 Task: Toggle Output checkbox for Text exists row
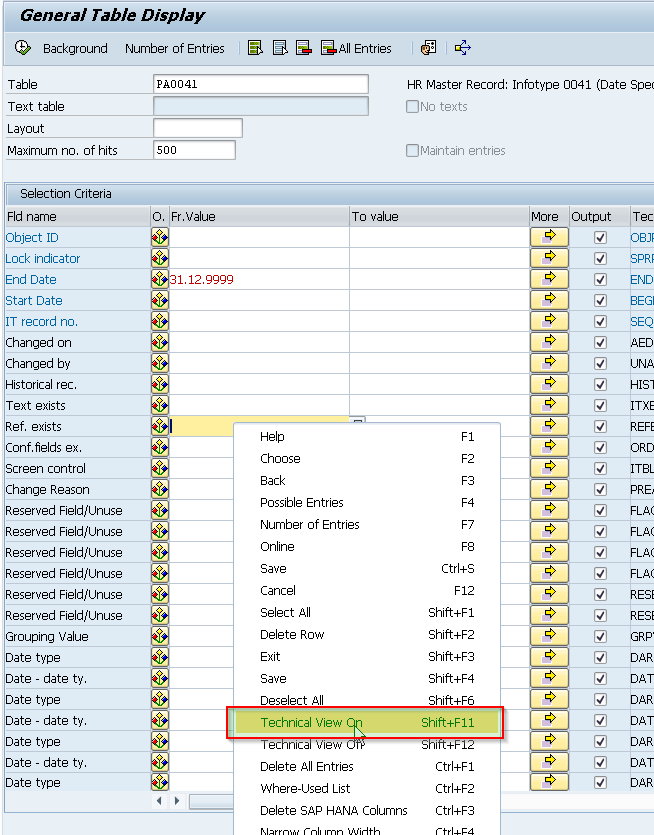point(600,406)
